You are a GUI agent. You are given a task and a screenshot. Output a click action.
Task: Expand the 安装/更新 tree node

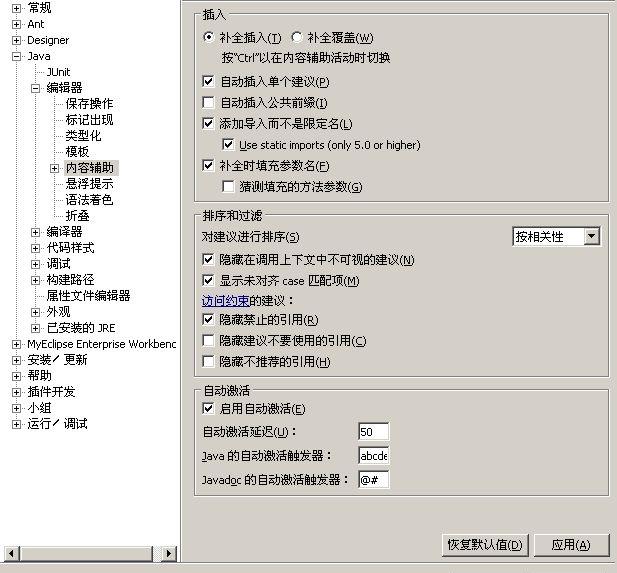[x=16, y=360]
